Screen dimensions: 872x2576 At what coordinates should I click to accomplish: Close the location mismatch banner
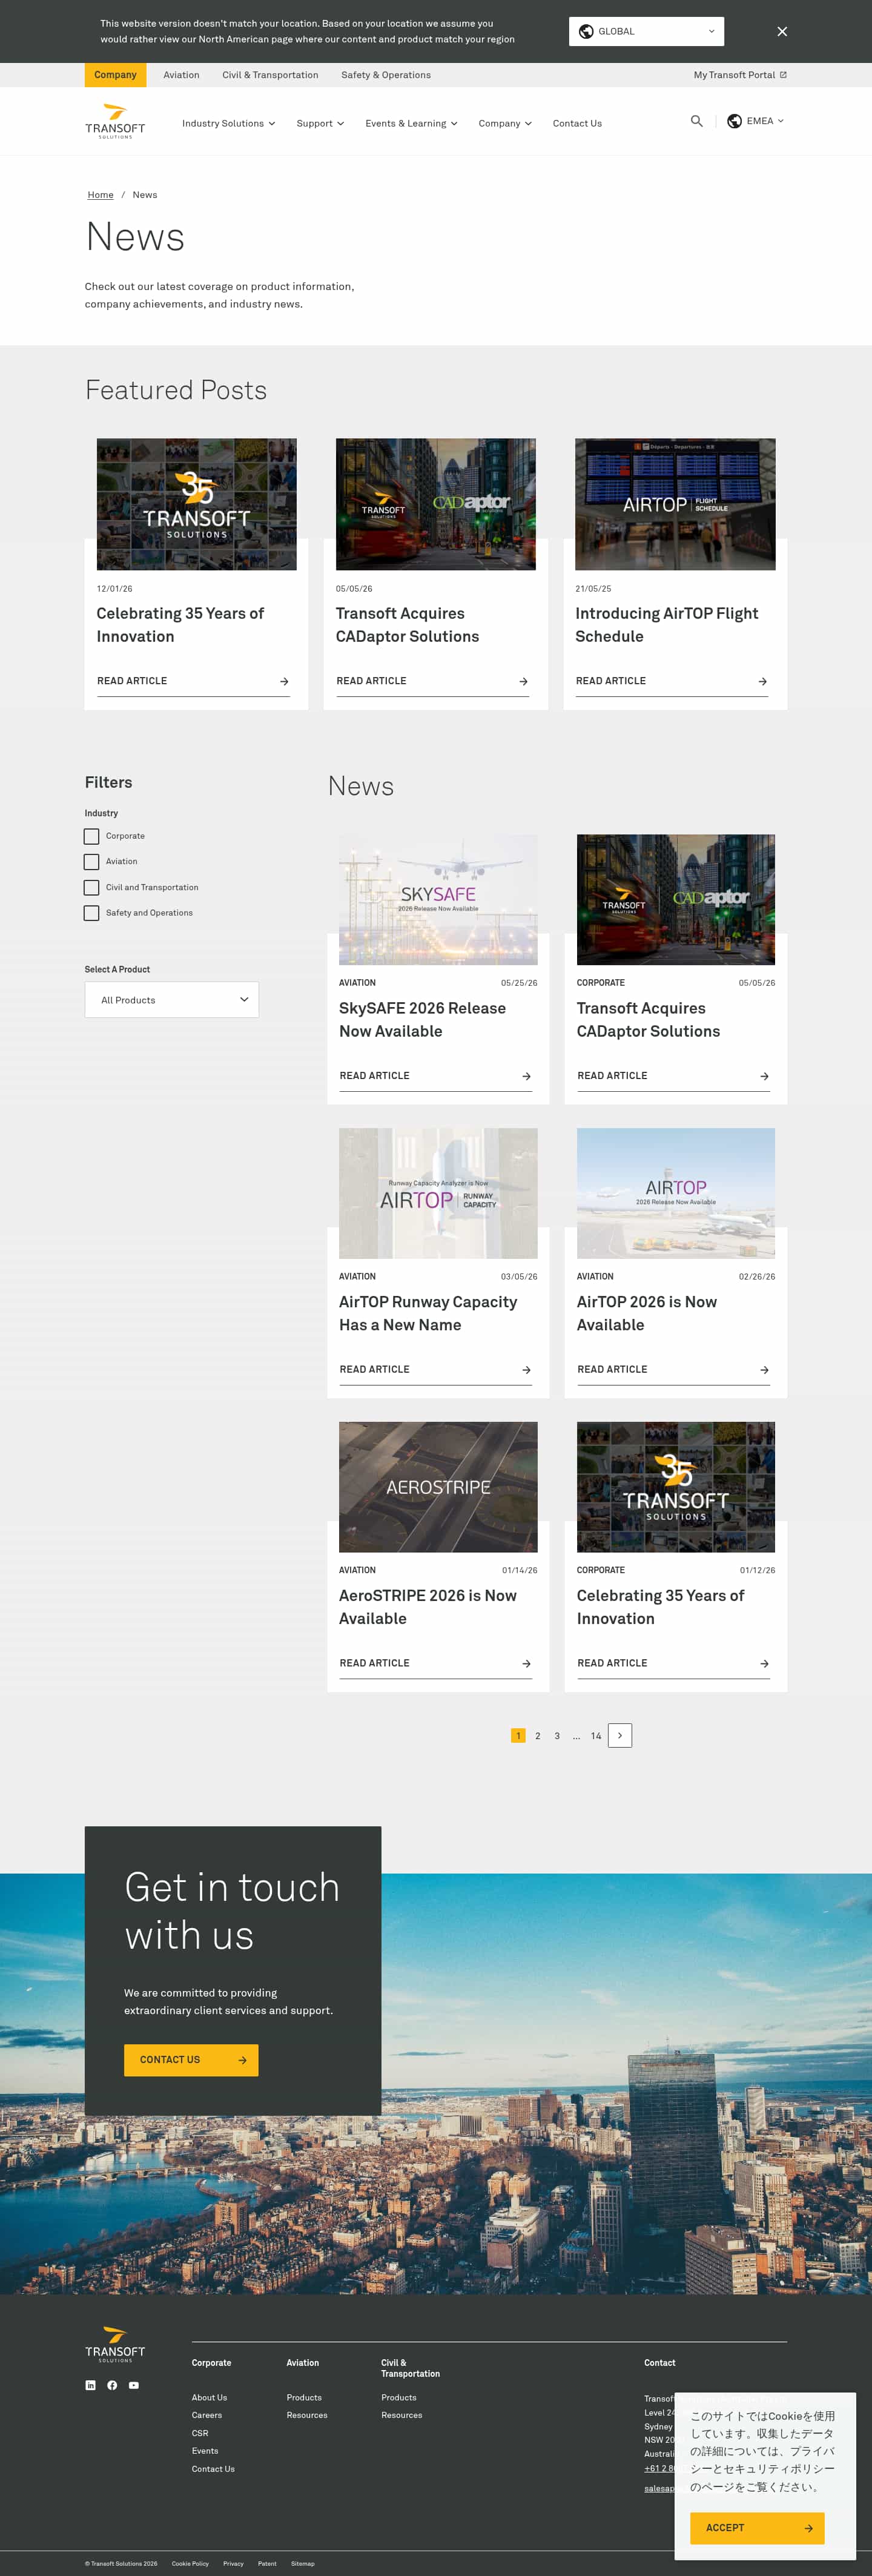pyautogui.click(x=782, y=31)
